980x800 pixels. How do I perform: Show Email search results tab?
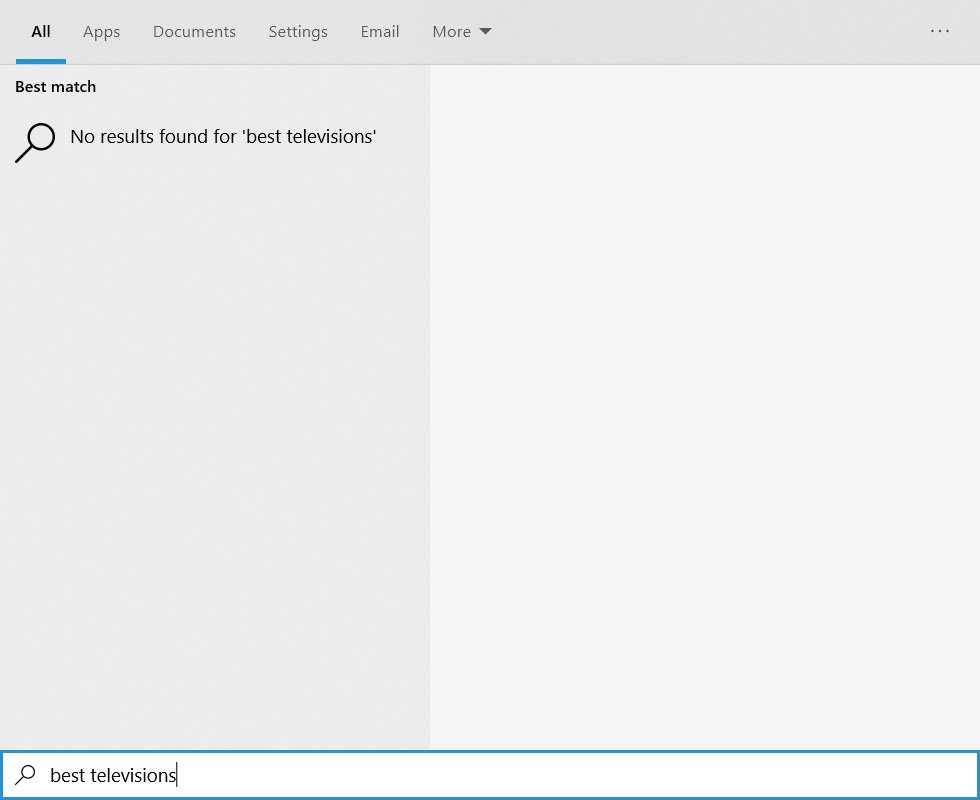[x=380, y=32]
